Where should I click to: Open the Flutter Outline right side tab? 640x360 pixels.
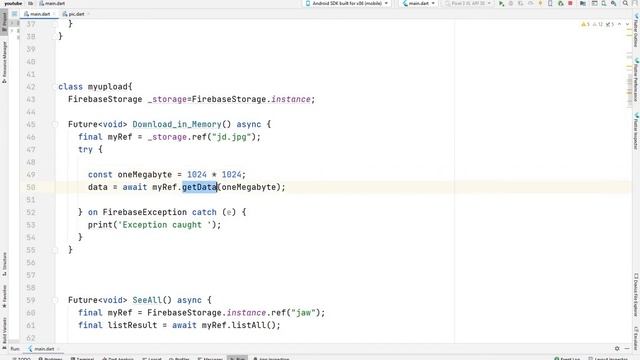coord(636,31)
